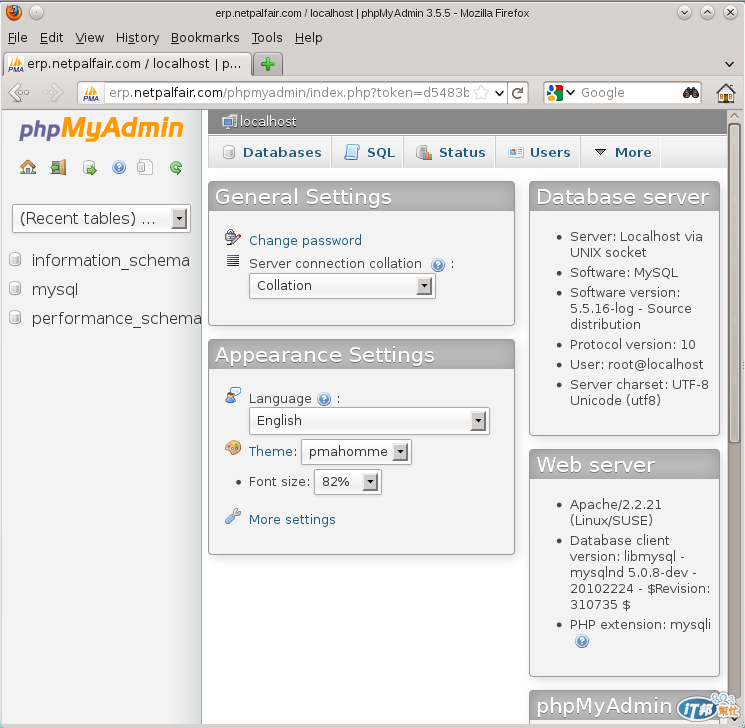The image size is (745, 728).
Task: Click the More settings link
Action: [292, 519]
